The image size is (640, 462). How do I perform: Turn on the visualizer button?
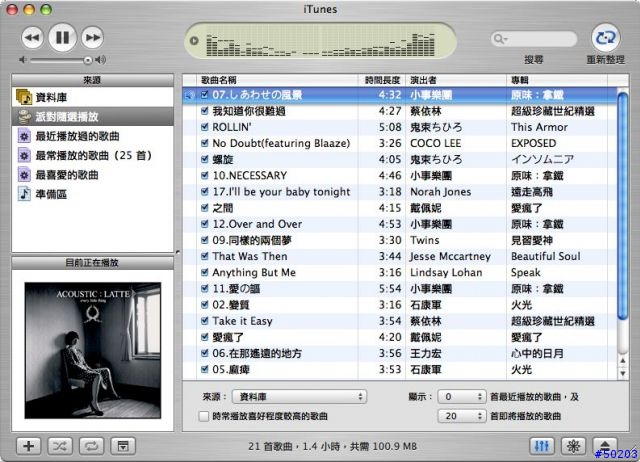(x=573, y=446)
